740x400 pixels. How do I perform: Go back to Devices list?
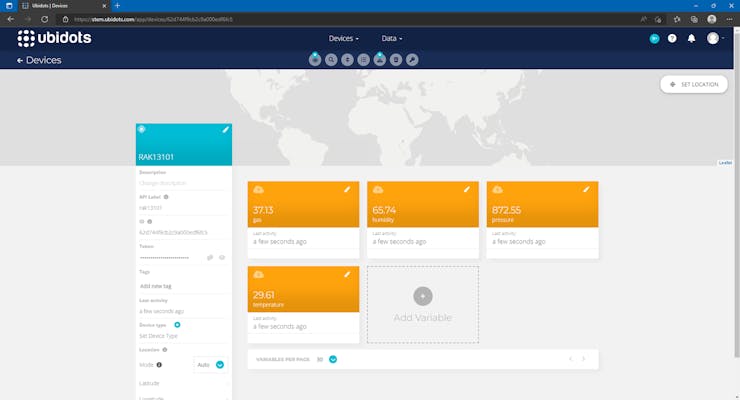click(x=39, y=60)
